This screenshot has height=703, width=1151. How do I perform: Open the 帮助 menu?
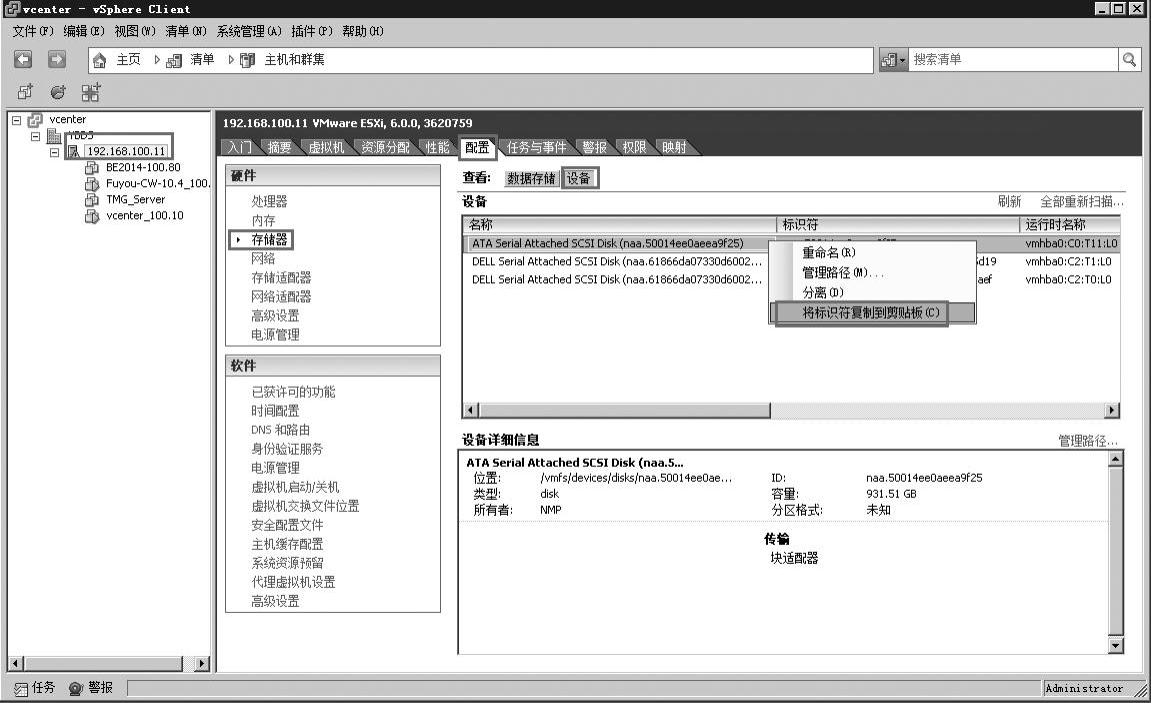(363, 31)
